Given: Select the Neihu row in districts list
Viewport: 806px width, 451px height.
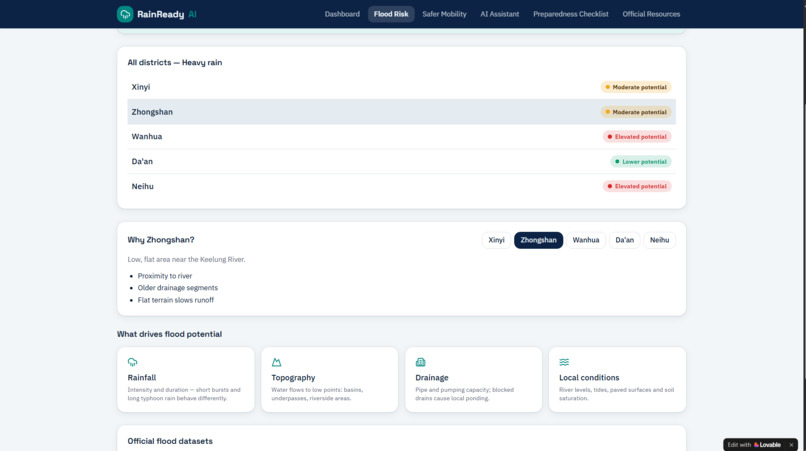Looking at the screenshot, I should click(x=401, y=186).
